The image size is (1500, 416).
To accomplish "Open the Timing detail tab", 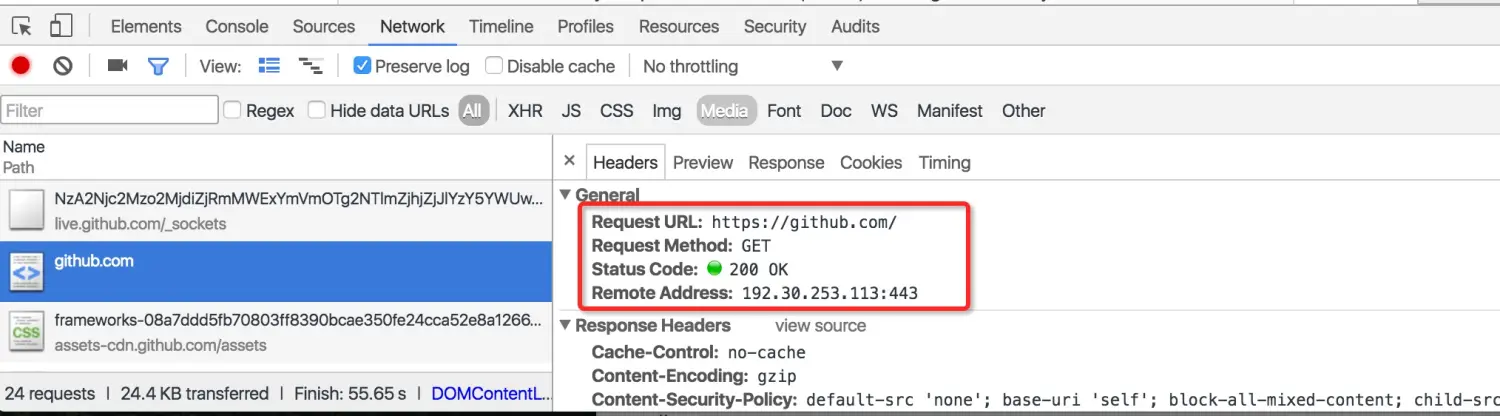I will coord(945,162).
